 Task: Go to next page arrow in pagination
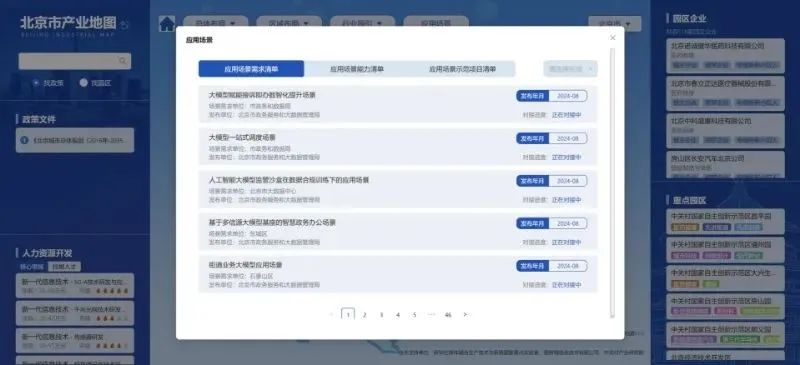click(x=465, y=314)
